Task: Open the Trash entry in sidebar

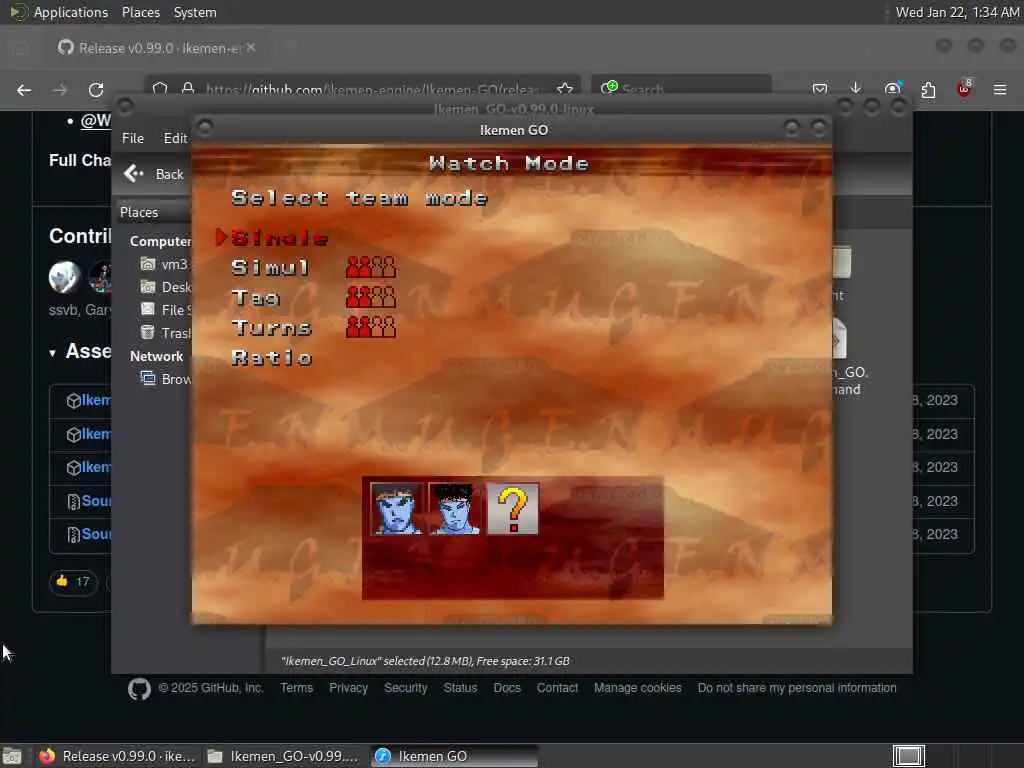Action: click(166, 332)
